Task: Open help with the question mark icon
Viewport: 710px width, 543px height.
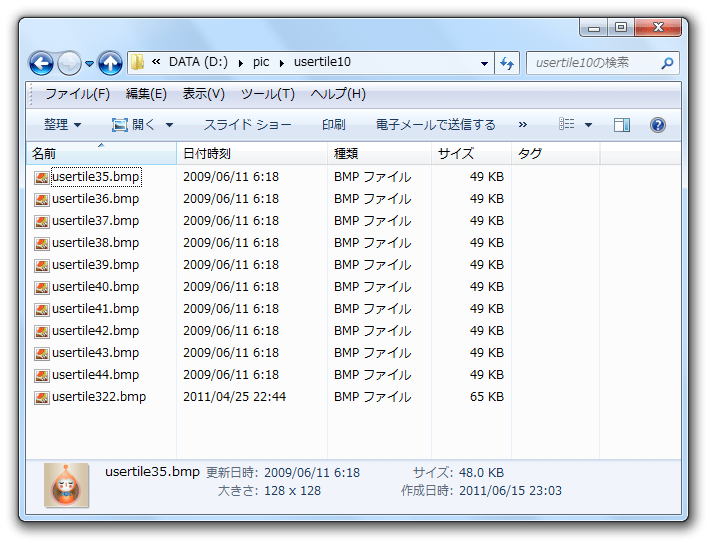Action: [657, 125]
